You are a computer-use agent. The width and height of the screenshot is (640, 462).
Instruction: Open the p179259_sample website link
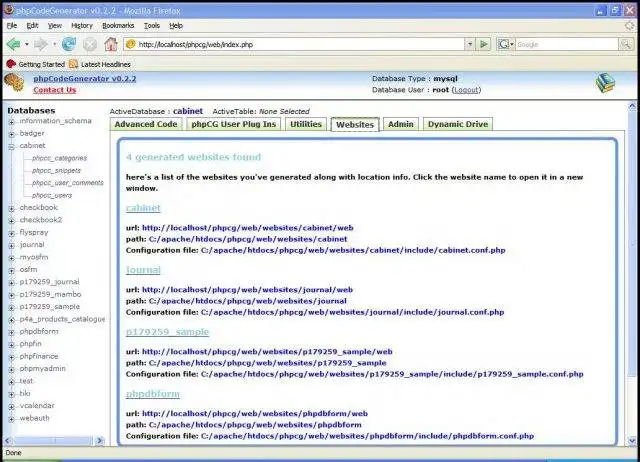167,331
